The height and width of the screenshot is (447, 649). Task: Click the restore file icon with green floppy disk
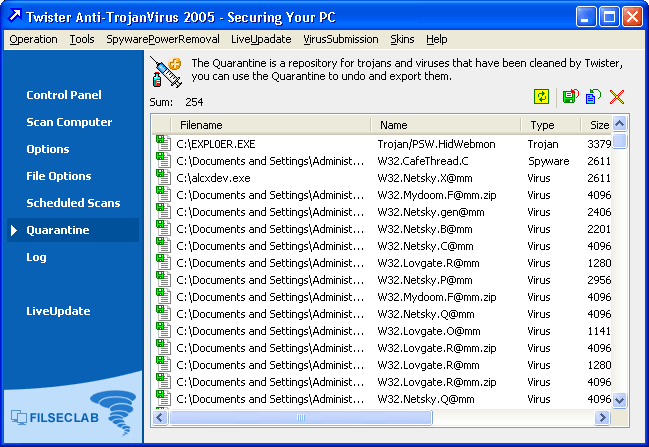point(570,97)
